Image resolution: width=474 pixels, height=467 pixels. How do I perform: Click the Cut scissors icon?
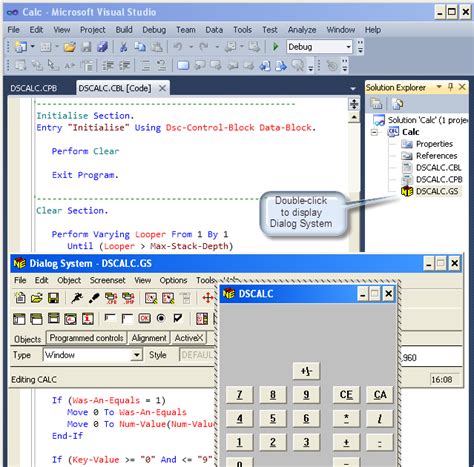pos(123,47)
